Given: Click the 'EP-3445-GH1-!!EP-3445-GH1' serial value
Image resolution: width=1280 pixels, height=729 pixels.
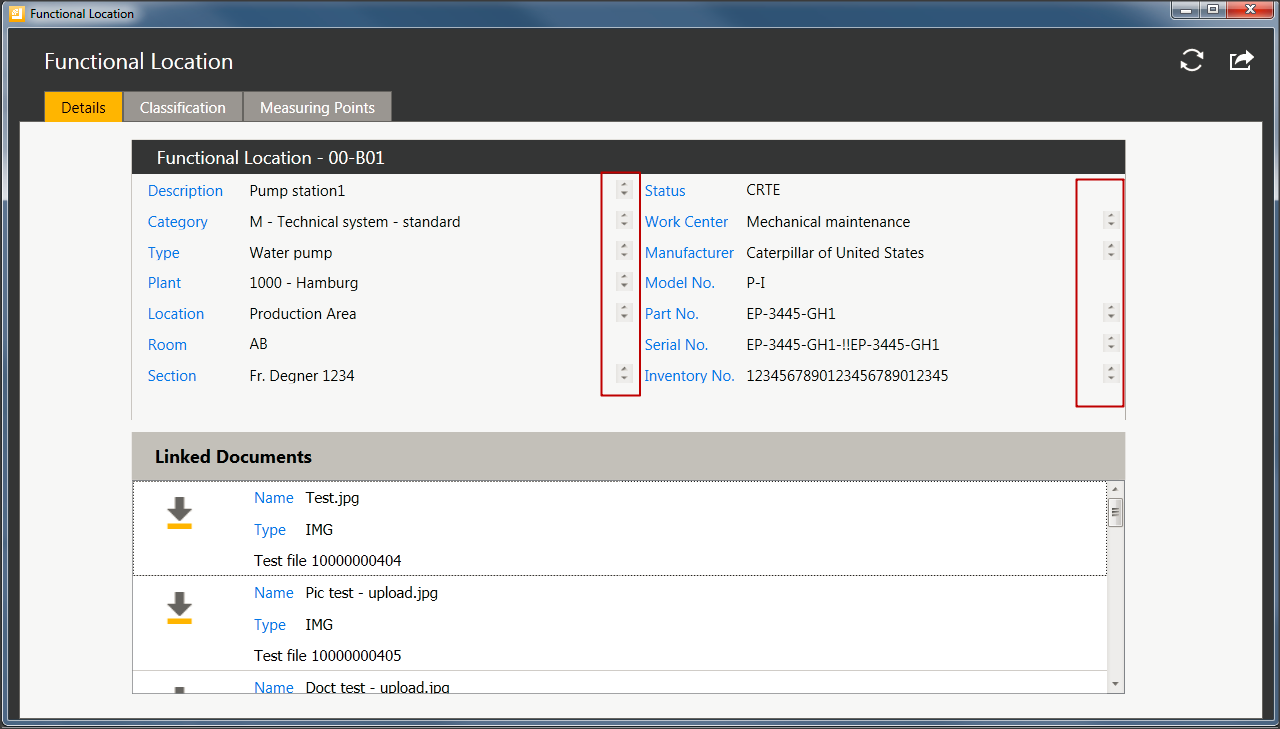Looking at the screenshot, I should (x=843, y=345).
